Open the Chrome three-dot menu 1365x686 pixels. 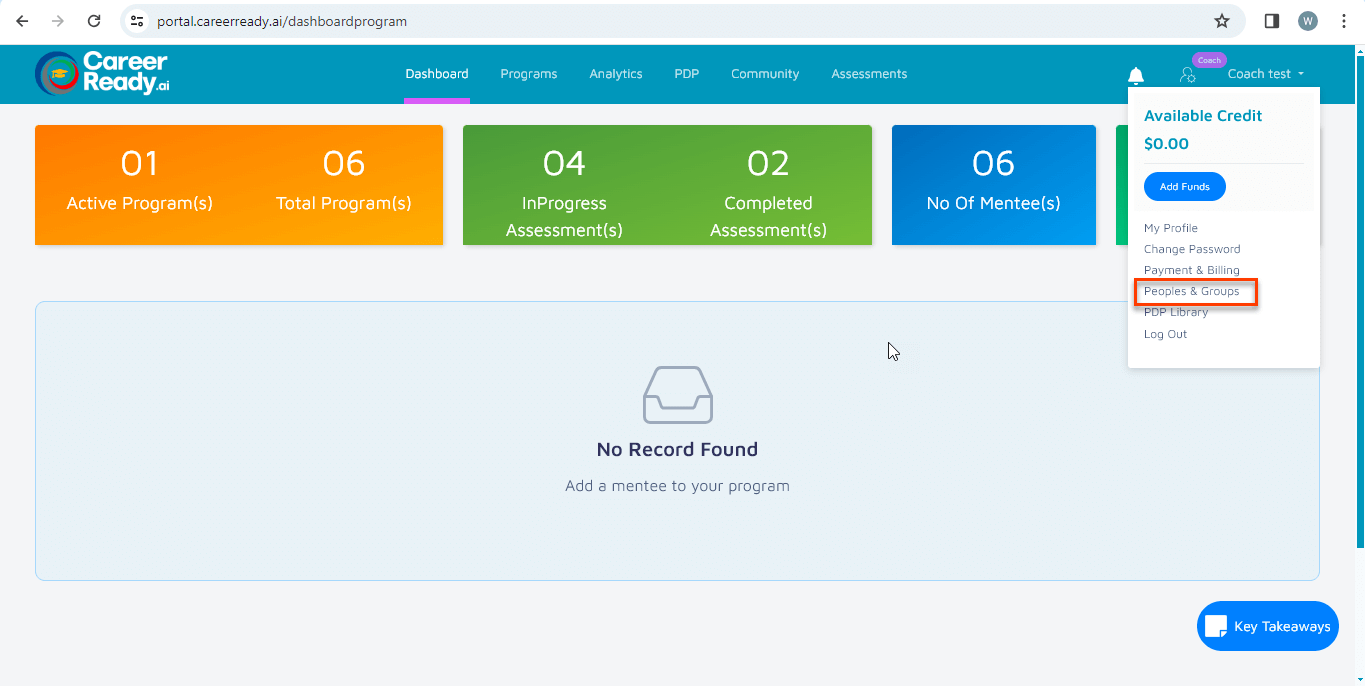click(x=1343, y=21)
